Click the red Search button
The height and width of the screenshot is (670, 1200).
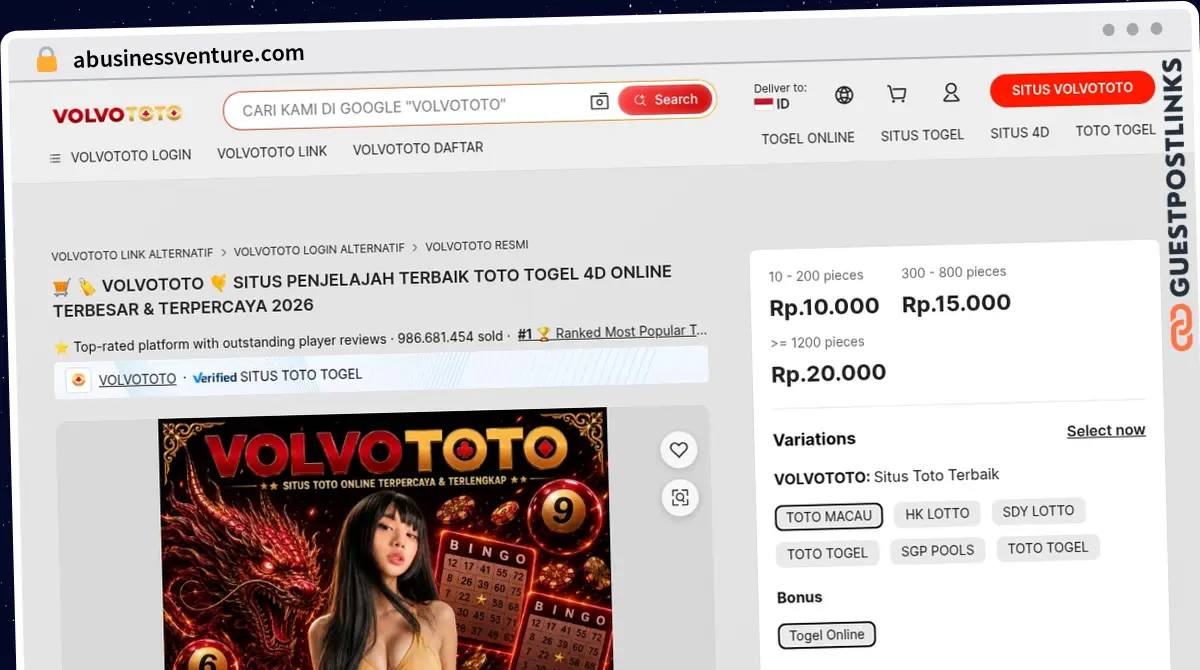pyautogui.click(x=665, y=99)
